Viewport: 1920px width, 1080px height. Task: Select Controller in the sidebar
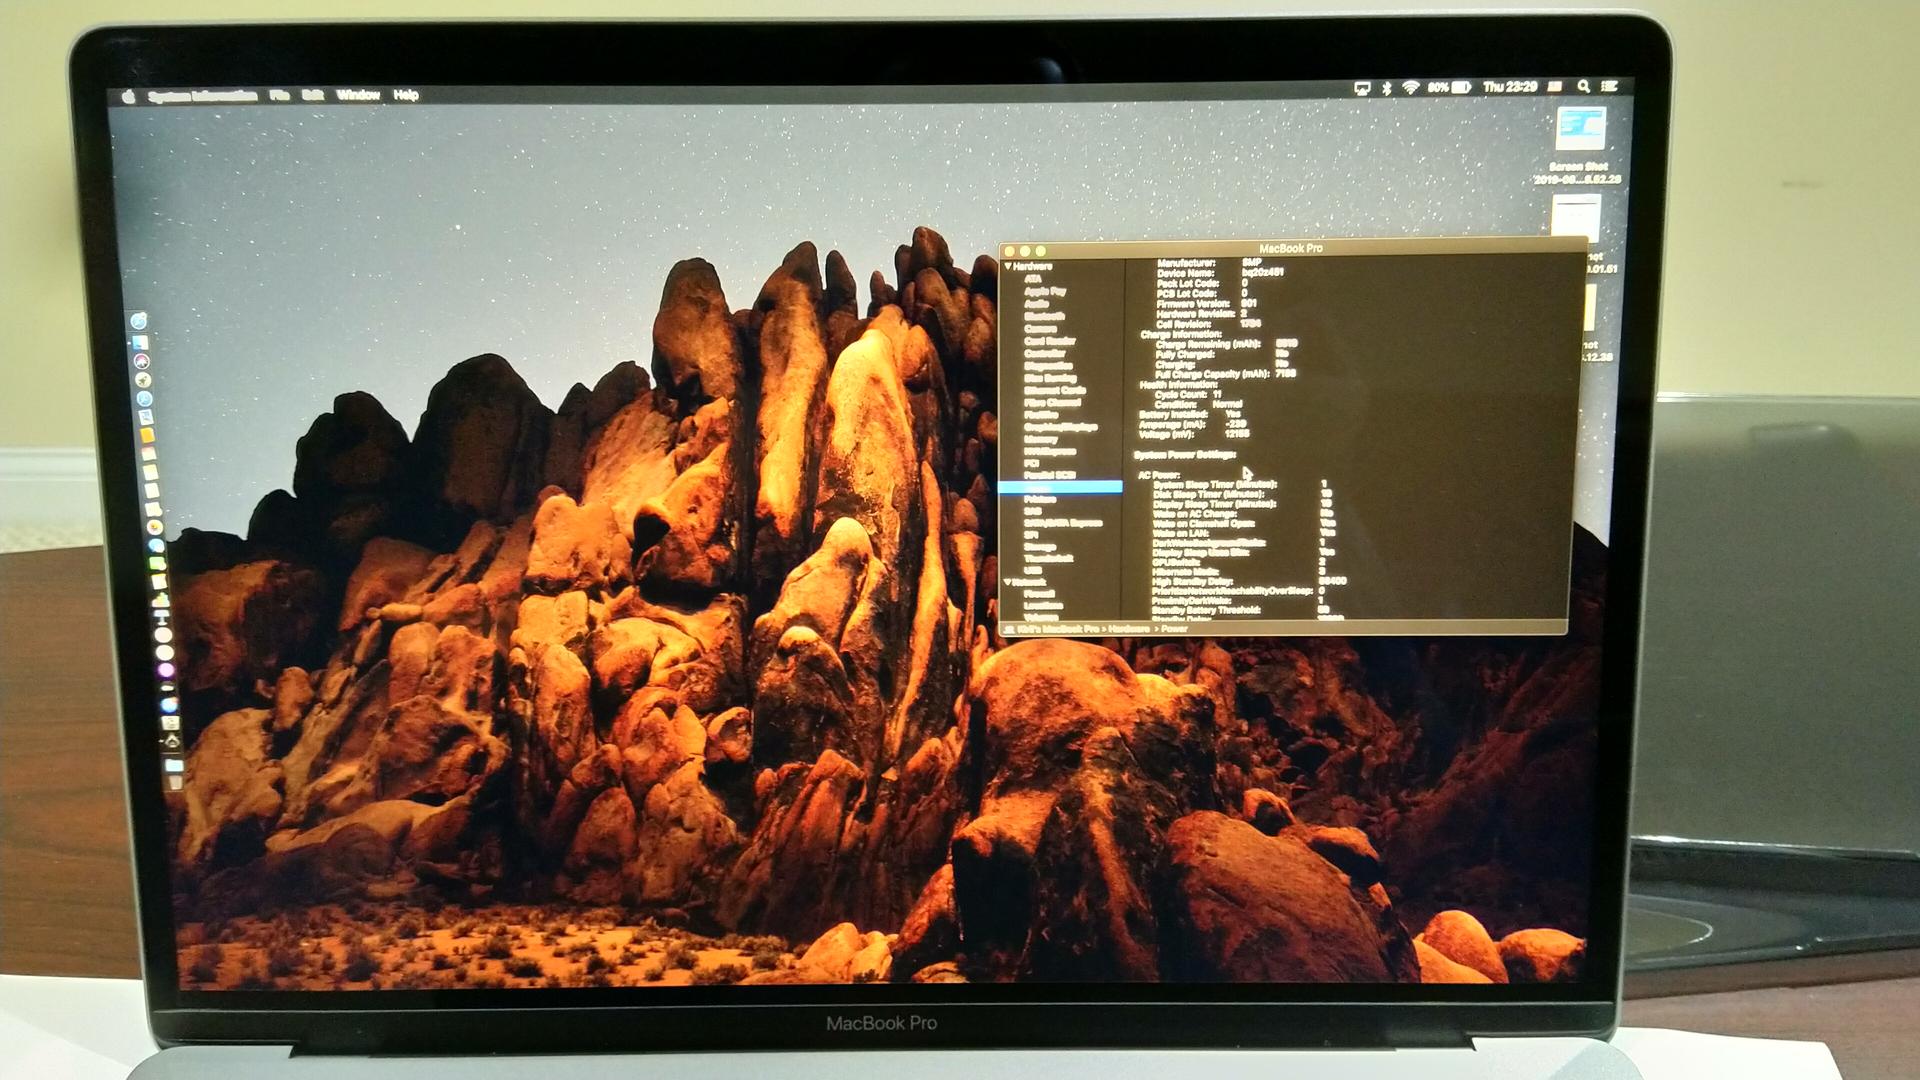1045,353
